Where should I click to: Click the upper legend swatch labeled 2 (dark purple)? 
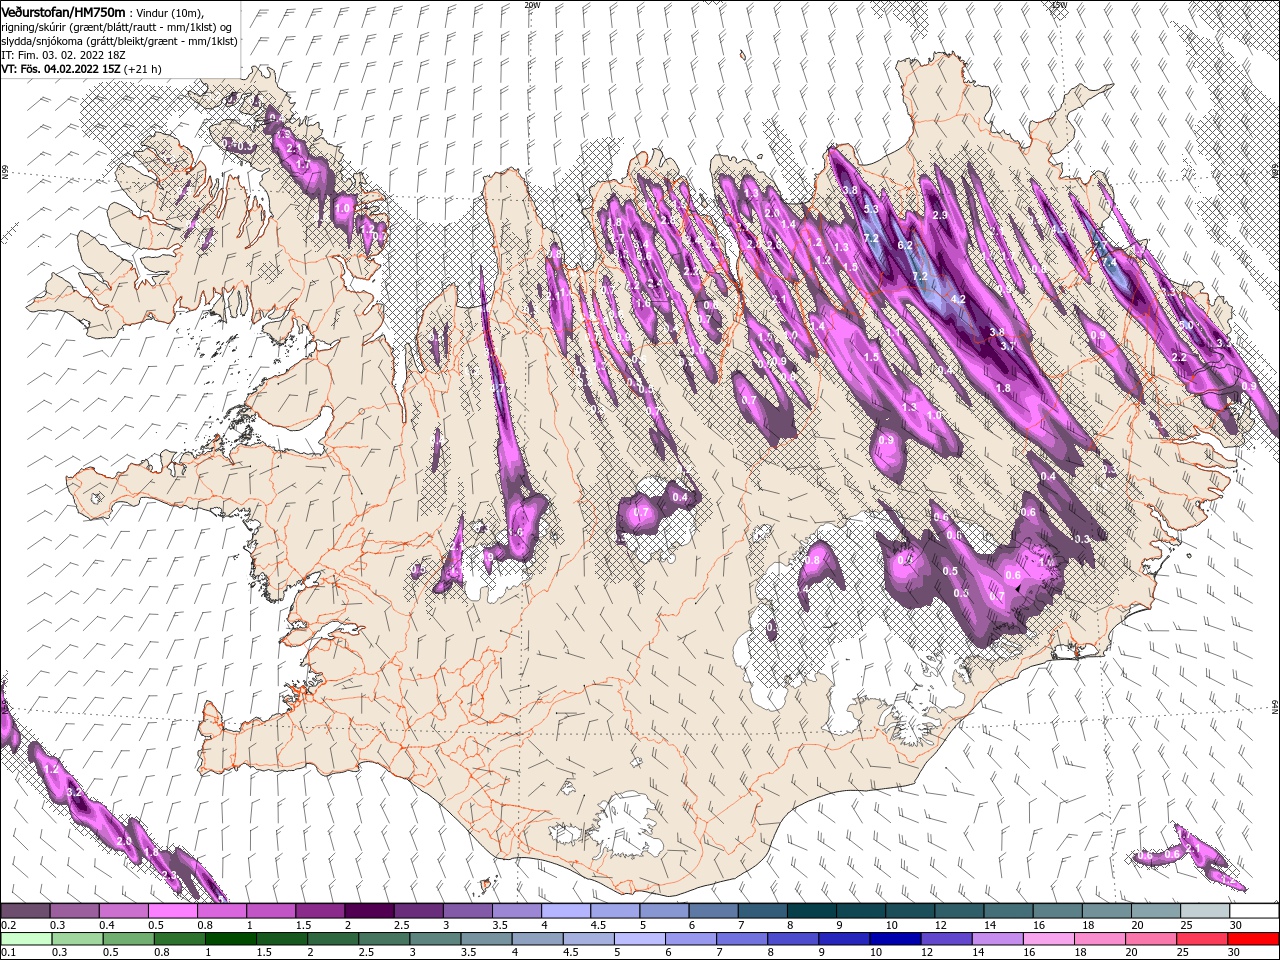[369, 910]
